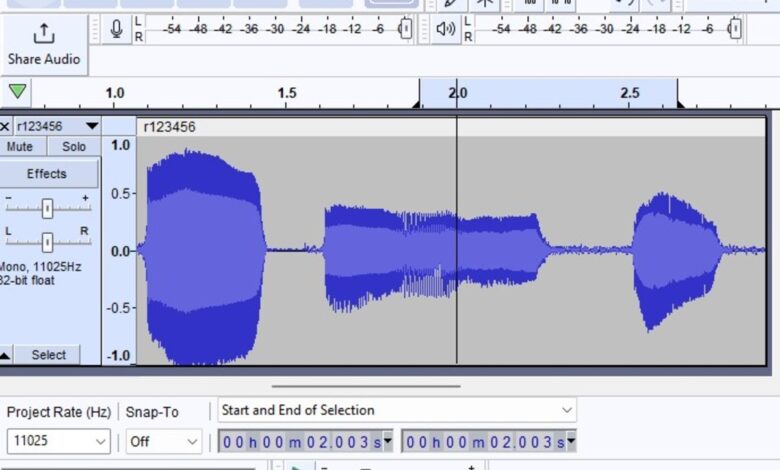Click the Share Audio button
Viewport: 780px width, 470px height.
[44, 45]
